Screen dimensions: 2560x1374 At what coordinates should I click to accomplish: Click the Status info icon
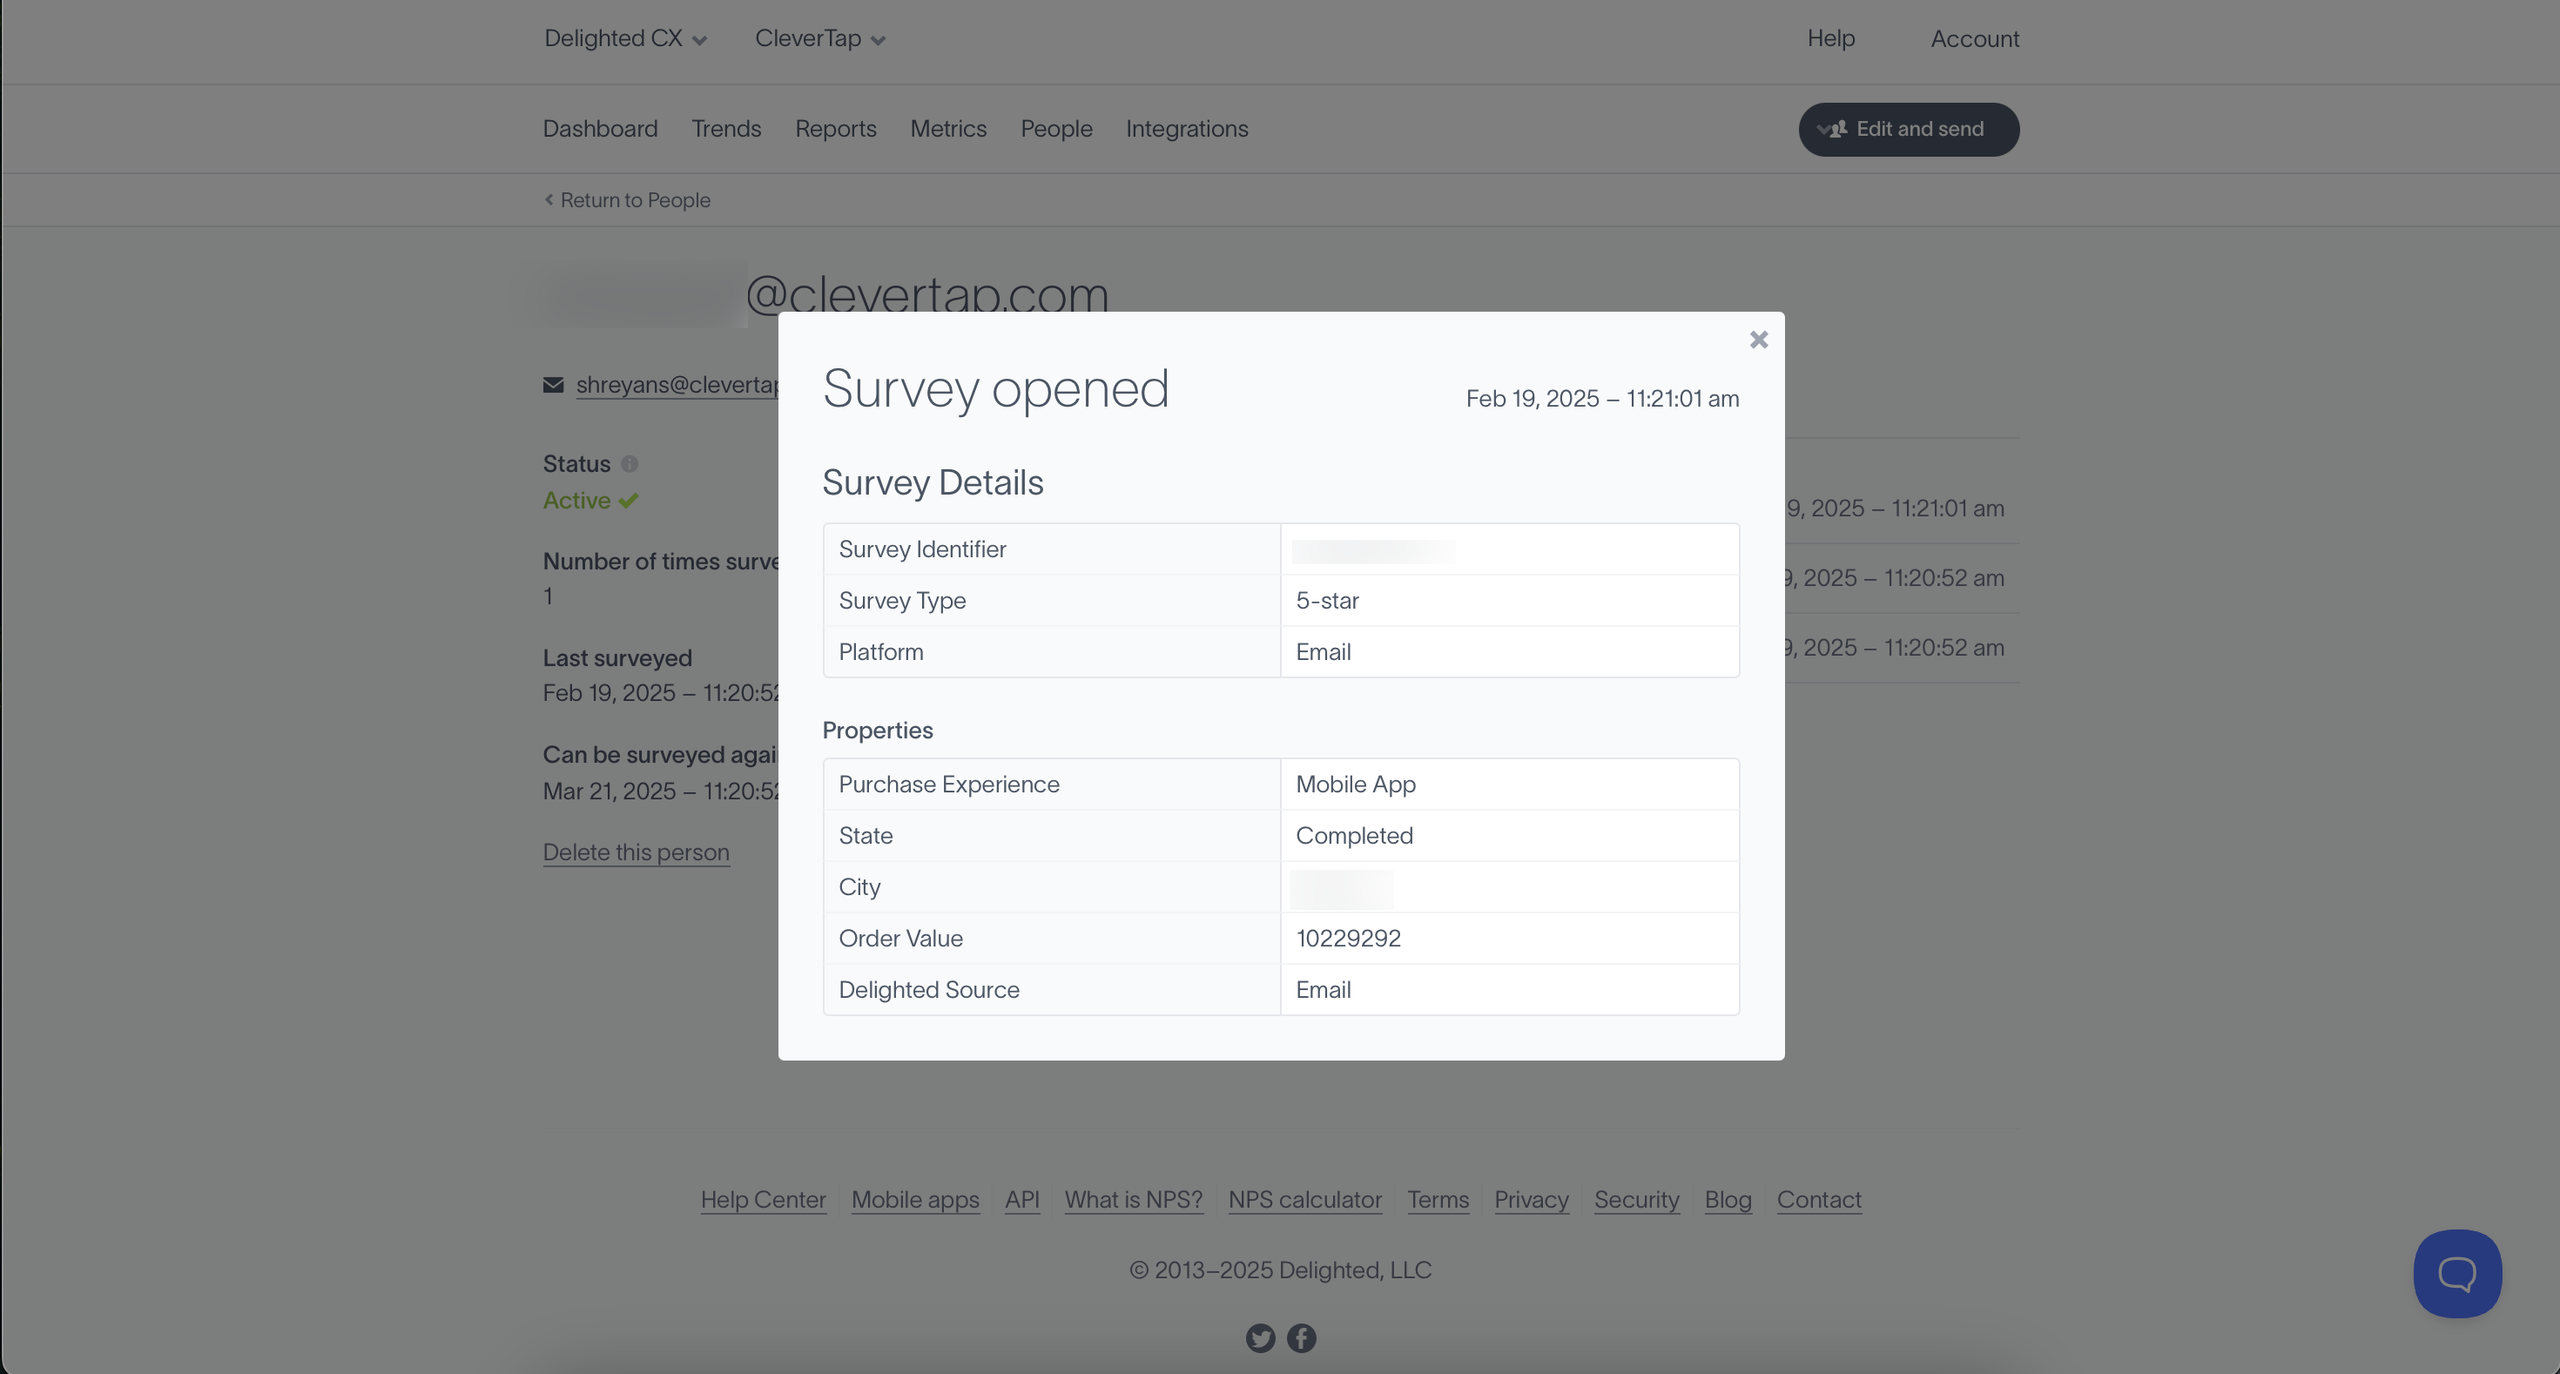629,464
